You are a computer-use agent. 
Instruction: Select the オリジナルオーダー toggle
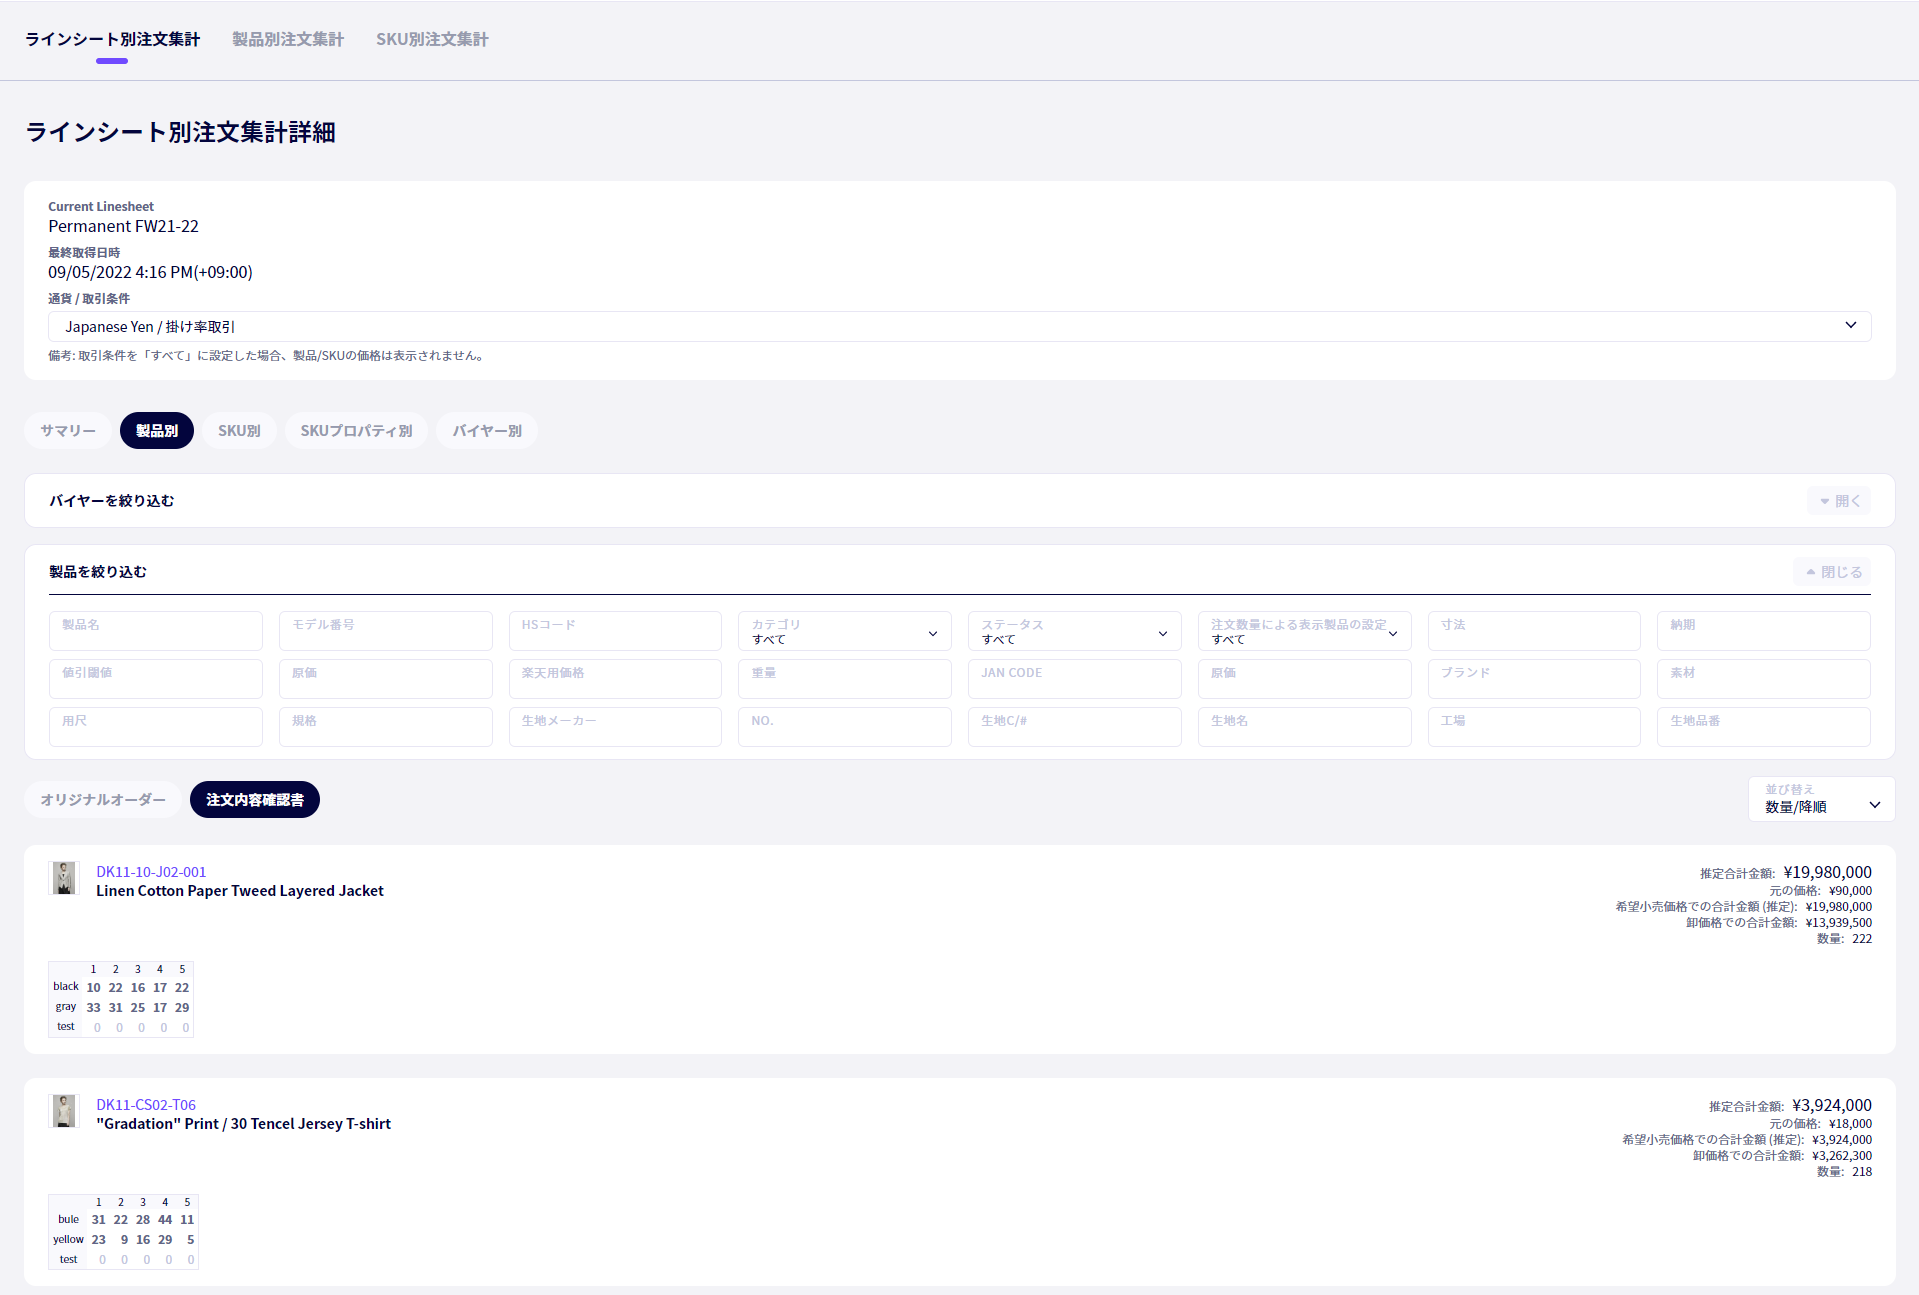point(103,800)
